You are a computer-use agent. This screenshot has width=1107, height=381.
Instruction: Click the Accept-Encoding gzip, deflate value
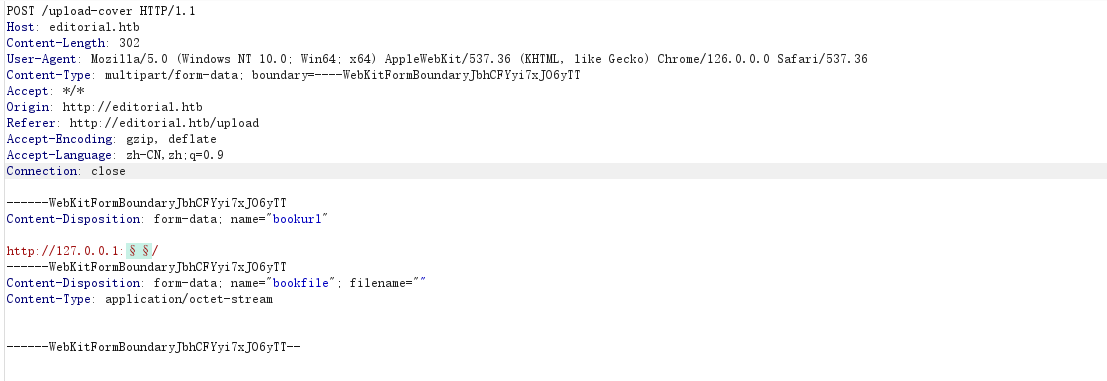click(171, 139)
